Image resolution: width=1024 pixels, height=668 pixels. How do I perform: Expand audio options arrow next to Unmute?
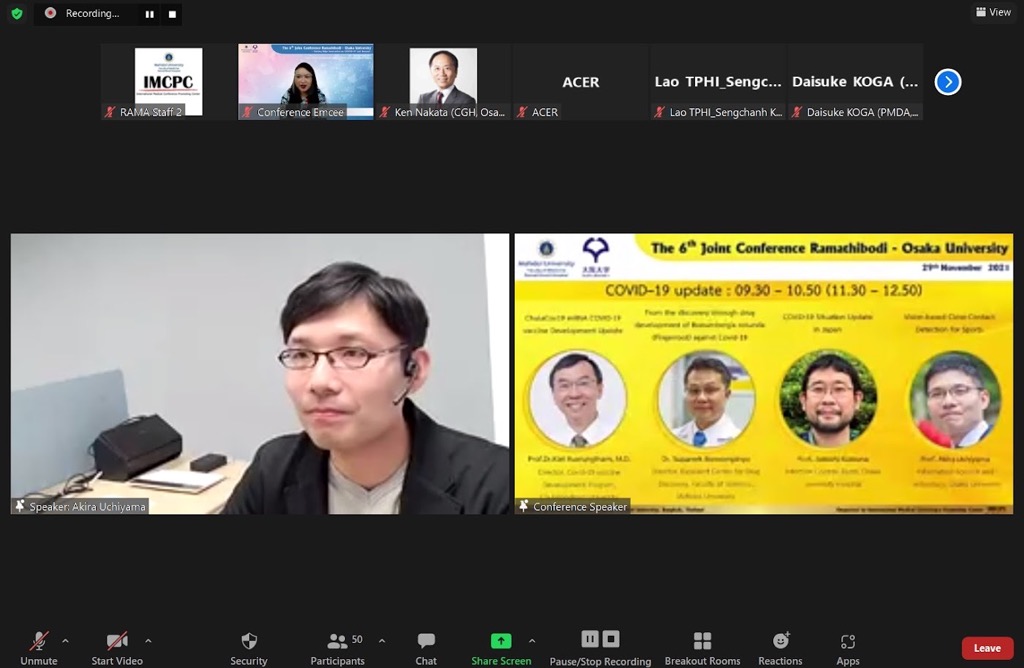coord(66,640)
